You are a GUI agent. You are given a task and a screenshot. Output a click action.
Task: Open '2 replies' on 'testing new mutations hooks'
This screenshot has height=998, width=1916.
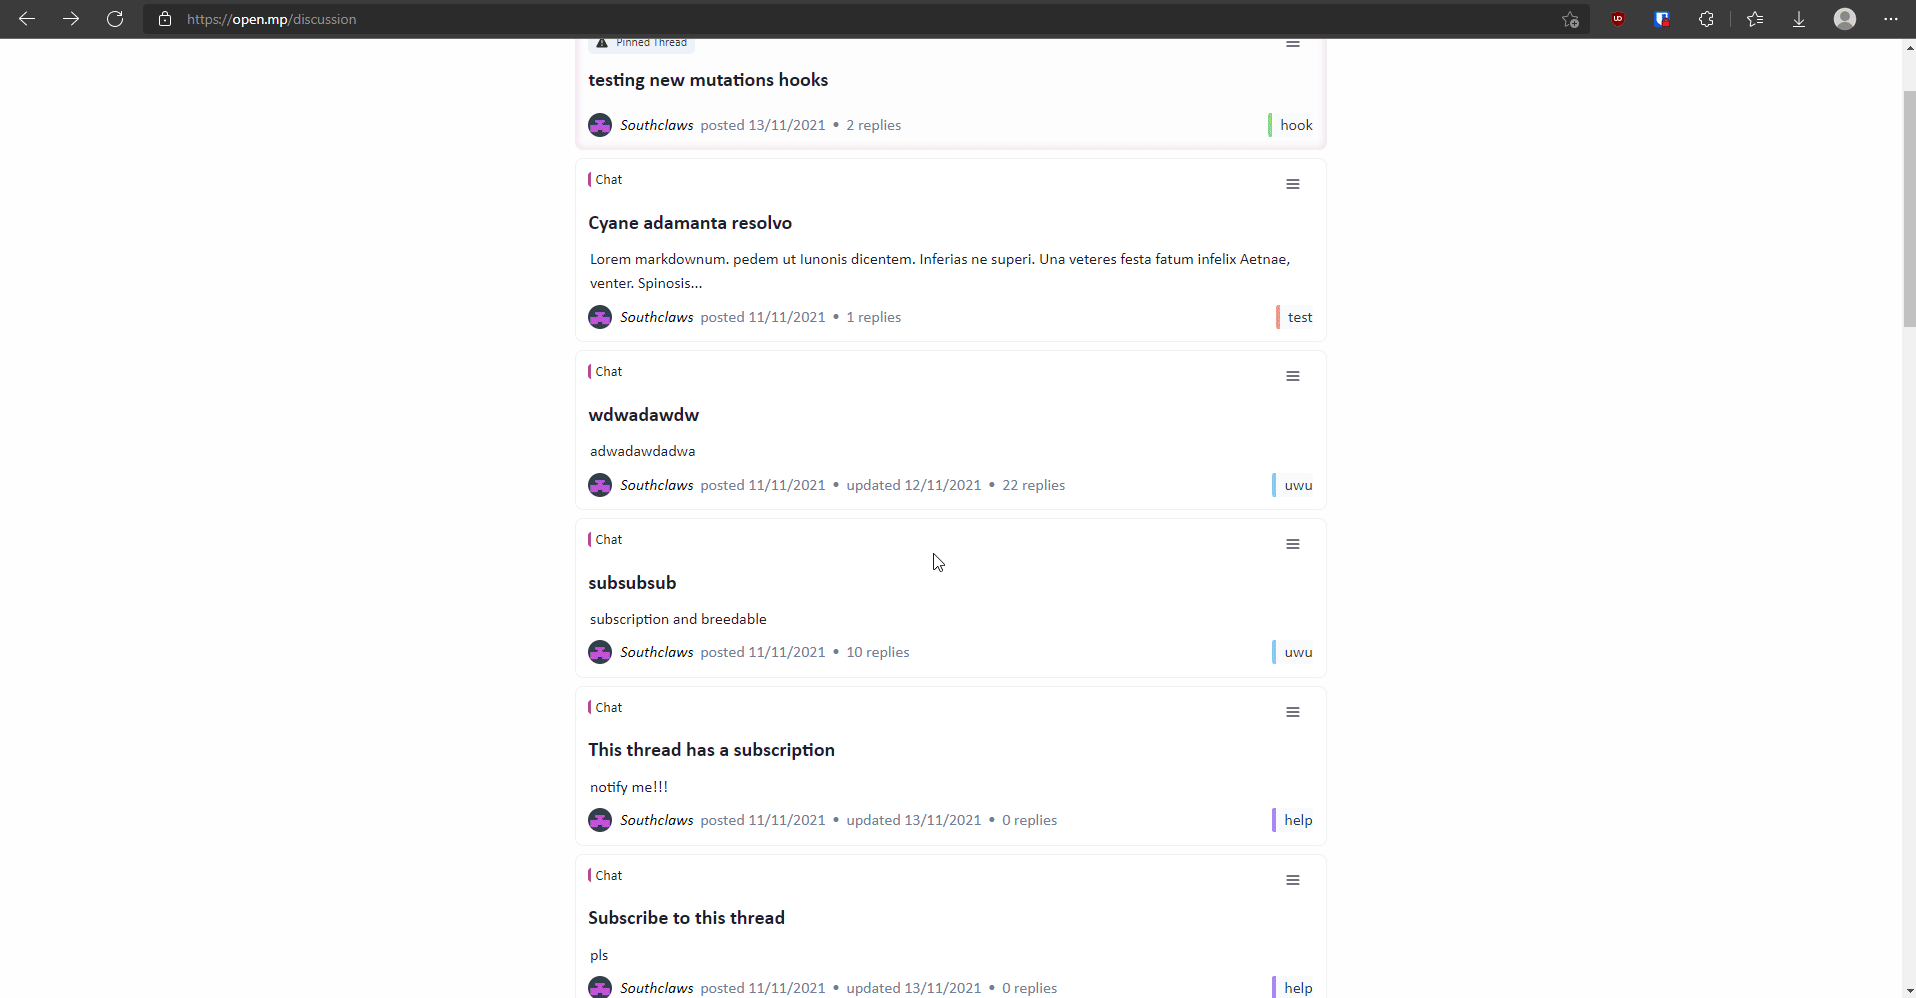873,124
